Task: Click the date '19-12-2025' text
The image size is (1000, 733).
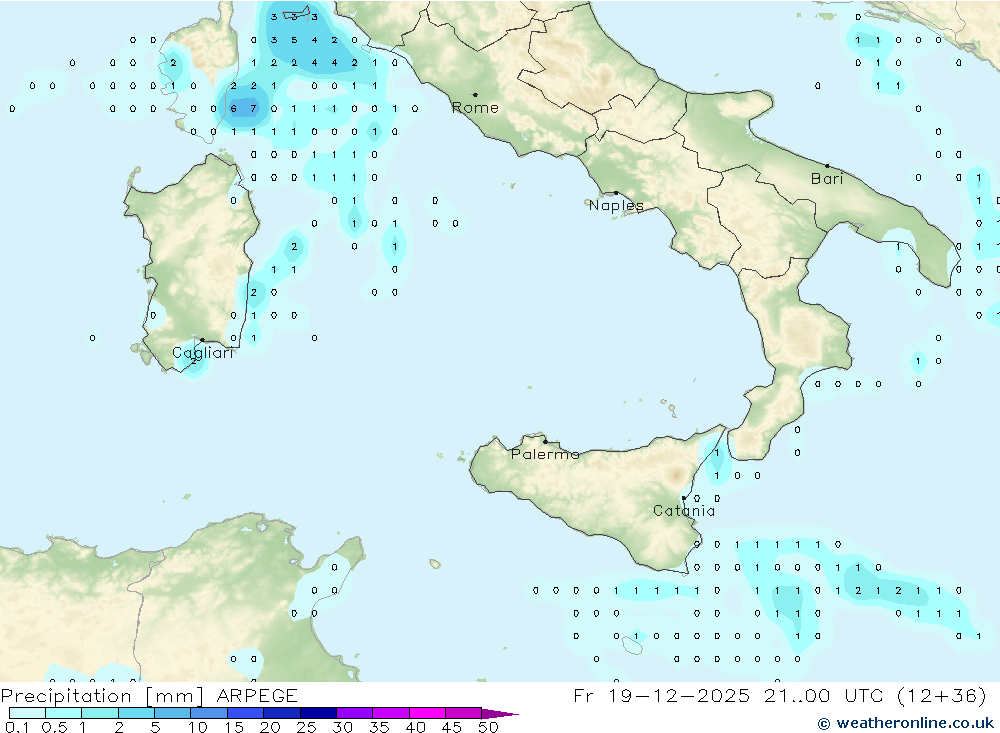Action: point(679,696)
